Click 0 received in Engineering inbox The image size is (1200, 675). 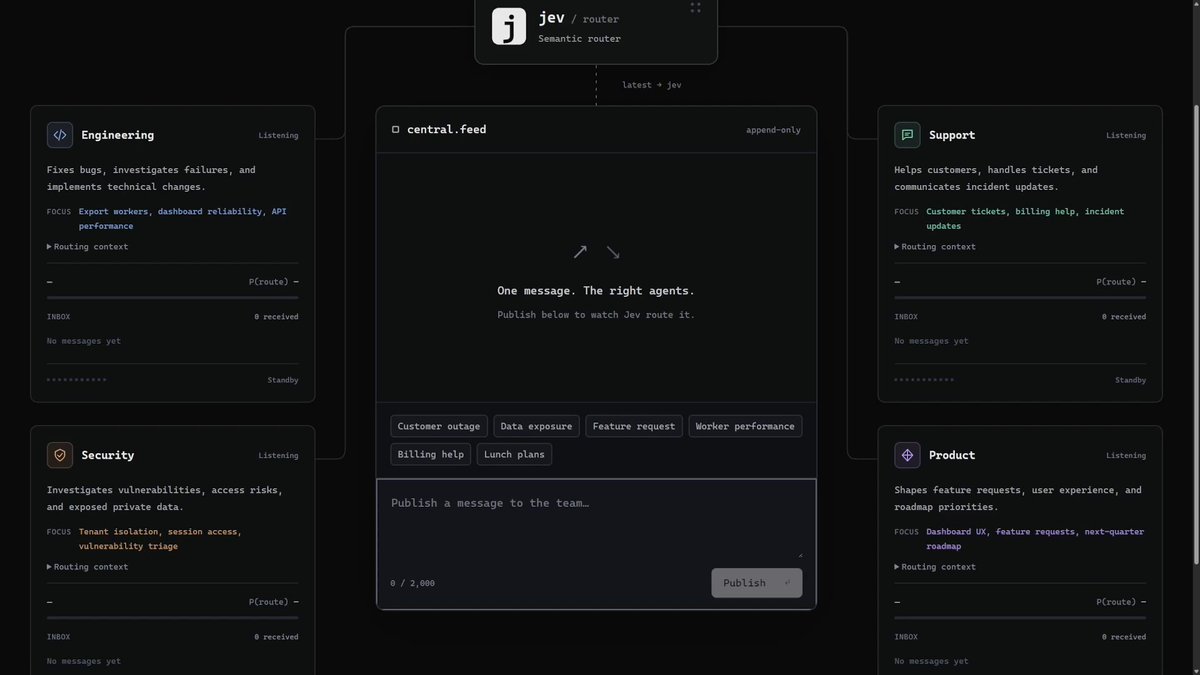point(276,317)
